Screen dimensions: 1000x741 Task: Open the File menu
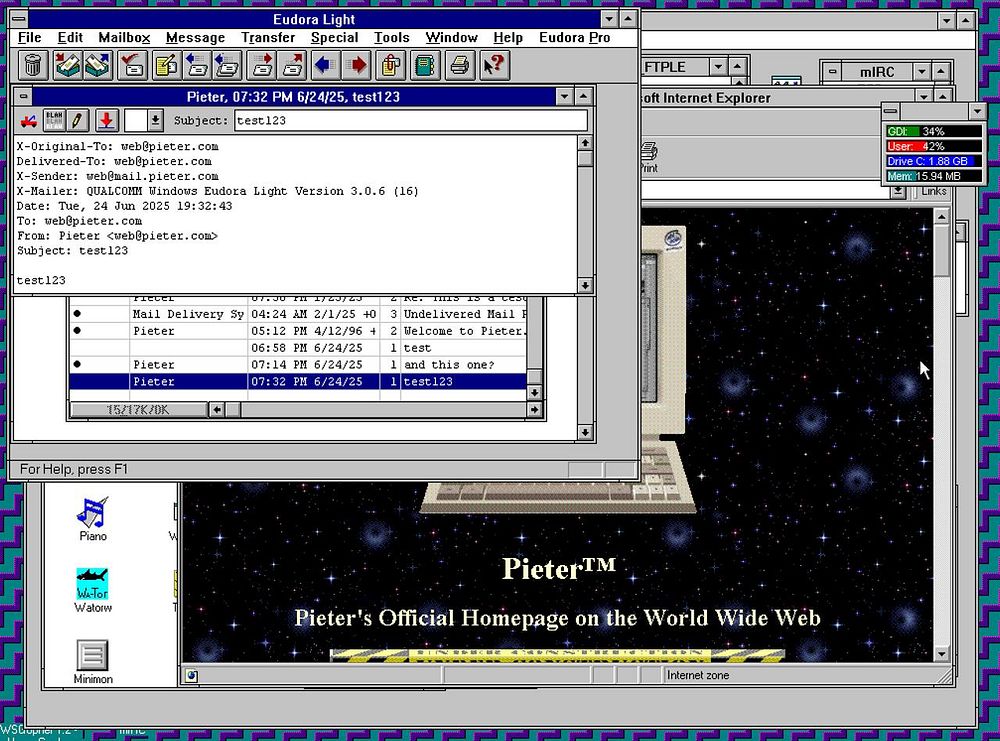point(29,38)
